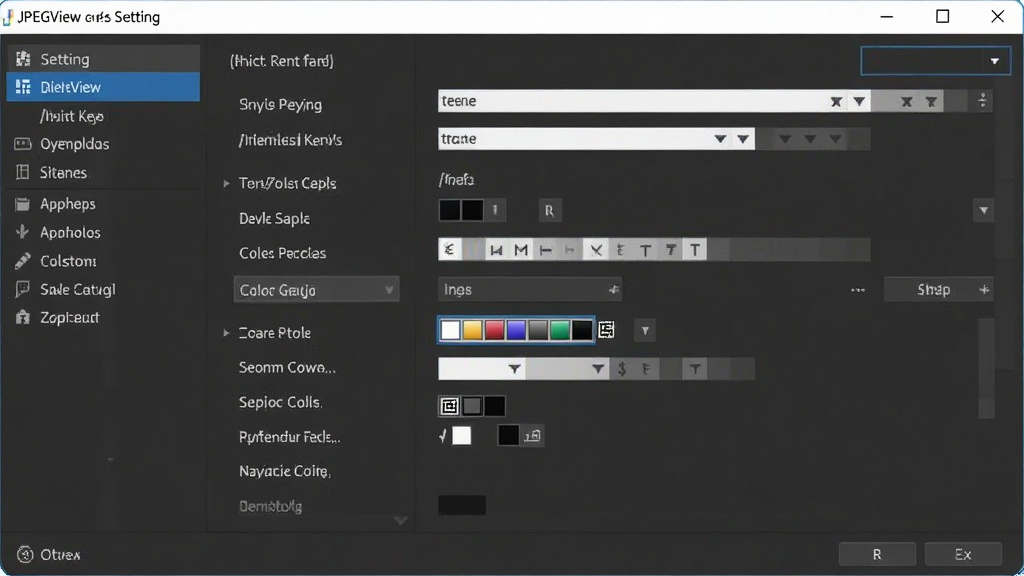Click the Snyle Peying label
This screenshot has width=1024, height=576.
[280, 104]
